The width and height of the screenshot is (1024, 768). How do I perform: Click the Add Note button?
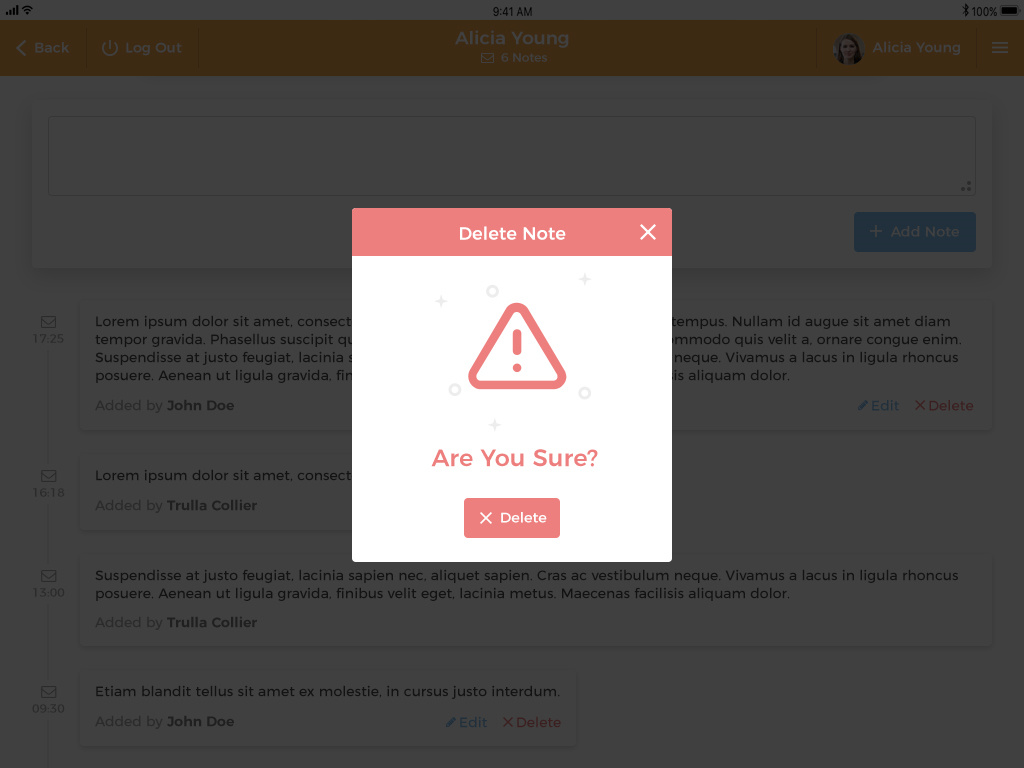click(x=914, y=232)
